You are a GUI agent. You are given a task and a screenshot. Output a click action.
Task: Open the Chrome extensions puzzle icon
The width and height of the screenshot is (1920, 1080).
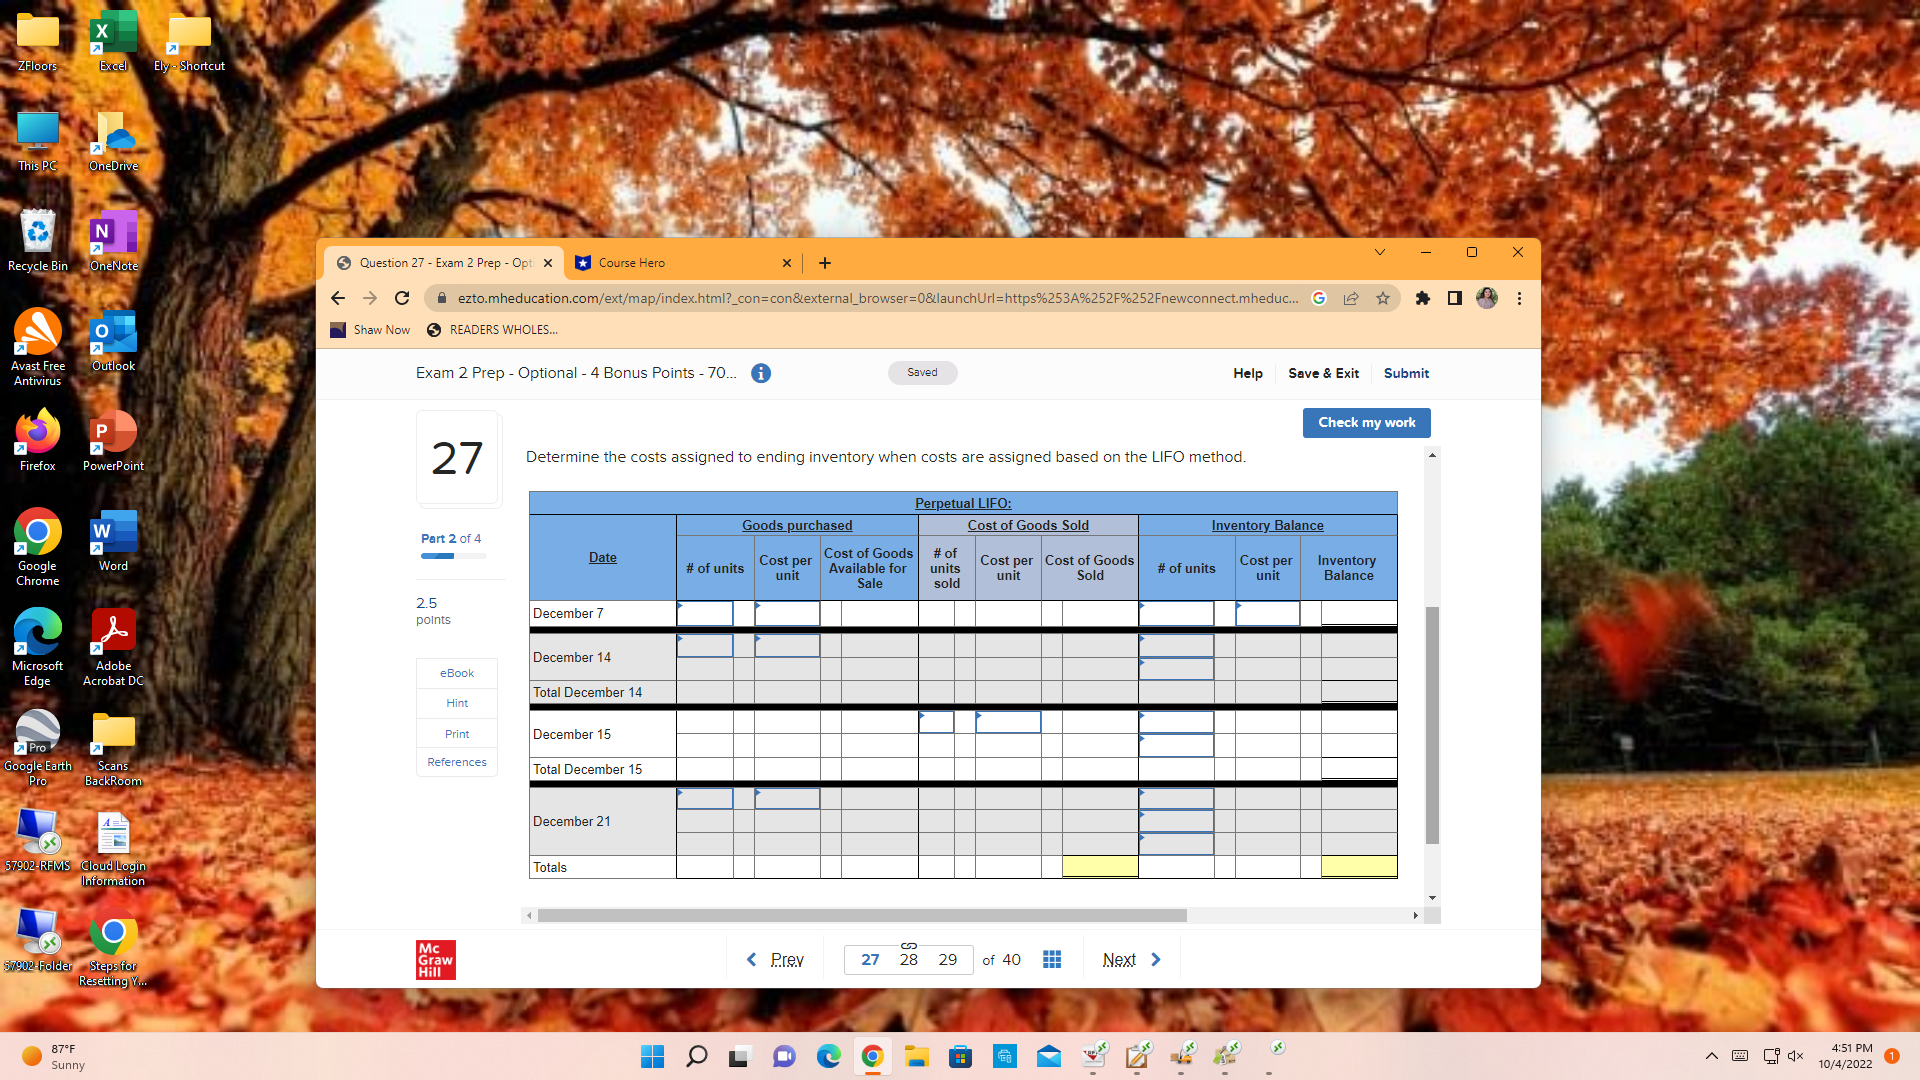1424,298
